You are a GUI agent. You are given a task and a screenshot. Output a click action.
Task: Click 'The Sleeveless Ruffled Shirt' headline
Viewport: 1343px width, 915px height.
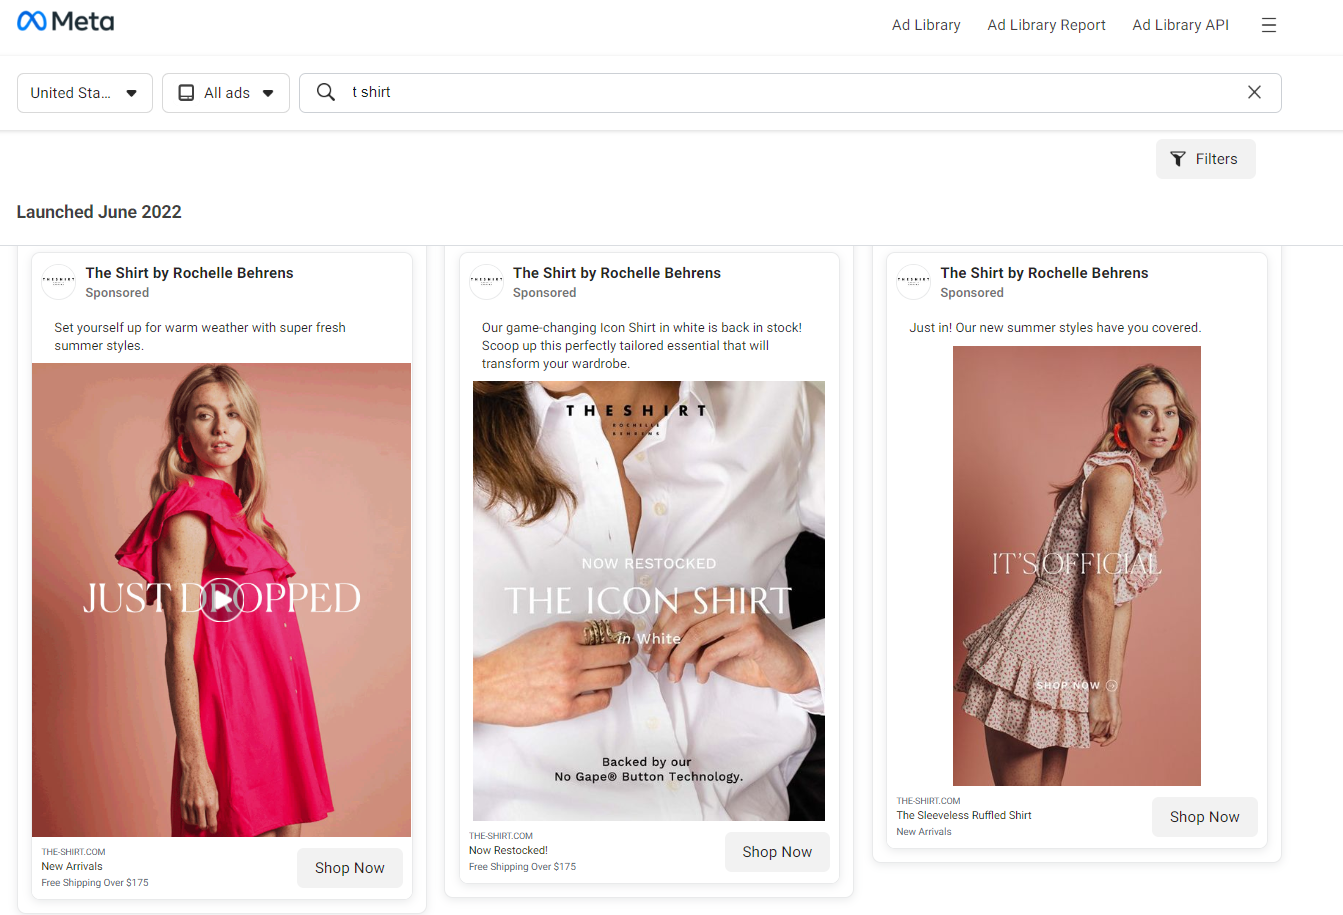pyautogui.click(x=964, y=815)
